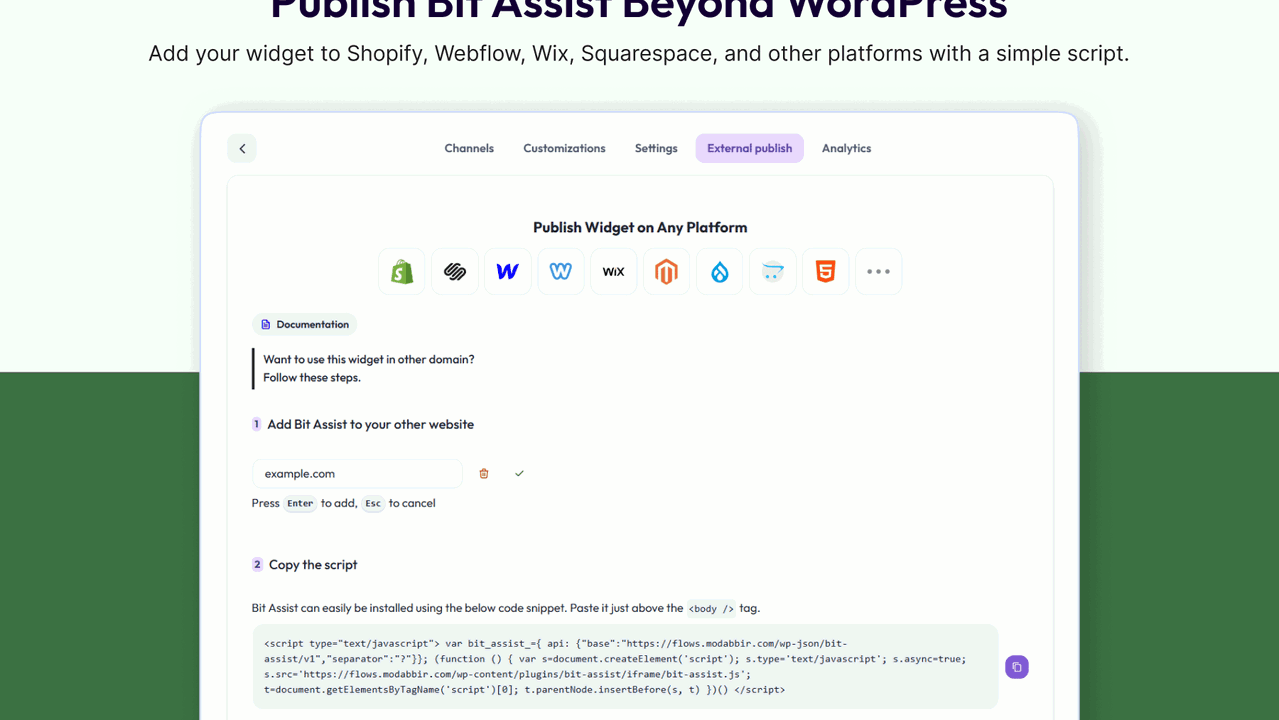Click the 'Publish Widget on Any Platform' heading
This screenshot has width=1279, height=720.
(640, 228)
